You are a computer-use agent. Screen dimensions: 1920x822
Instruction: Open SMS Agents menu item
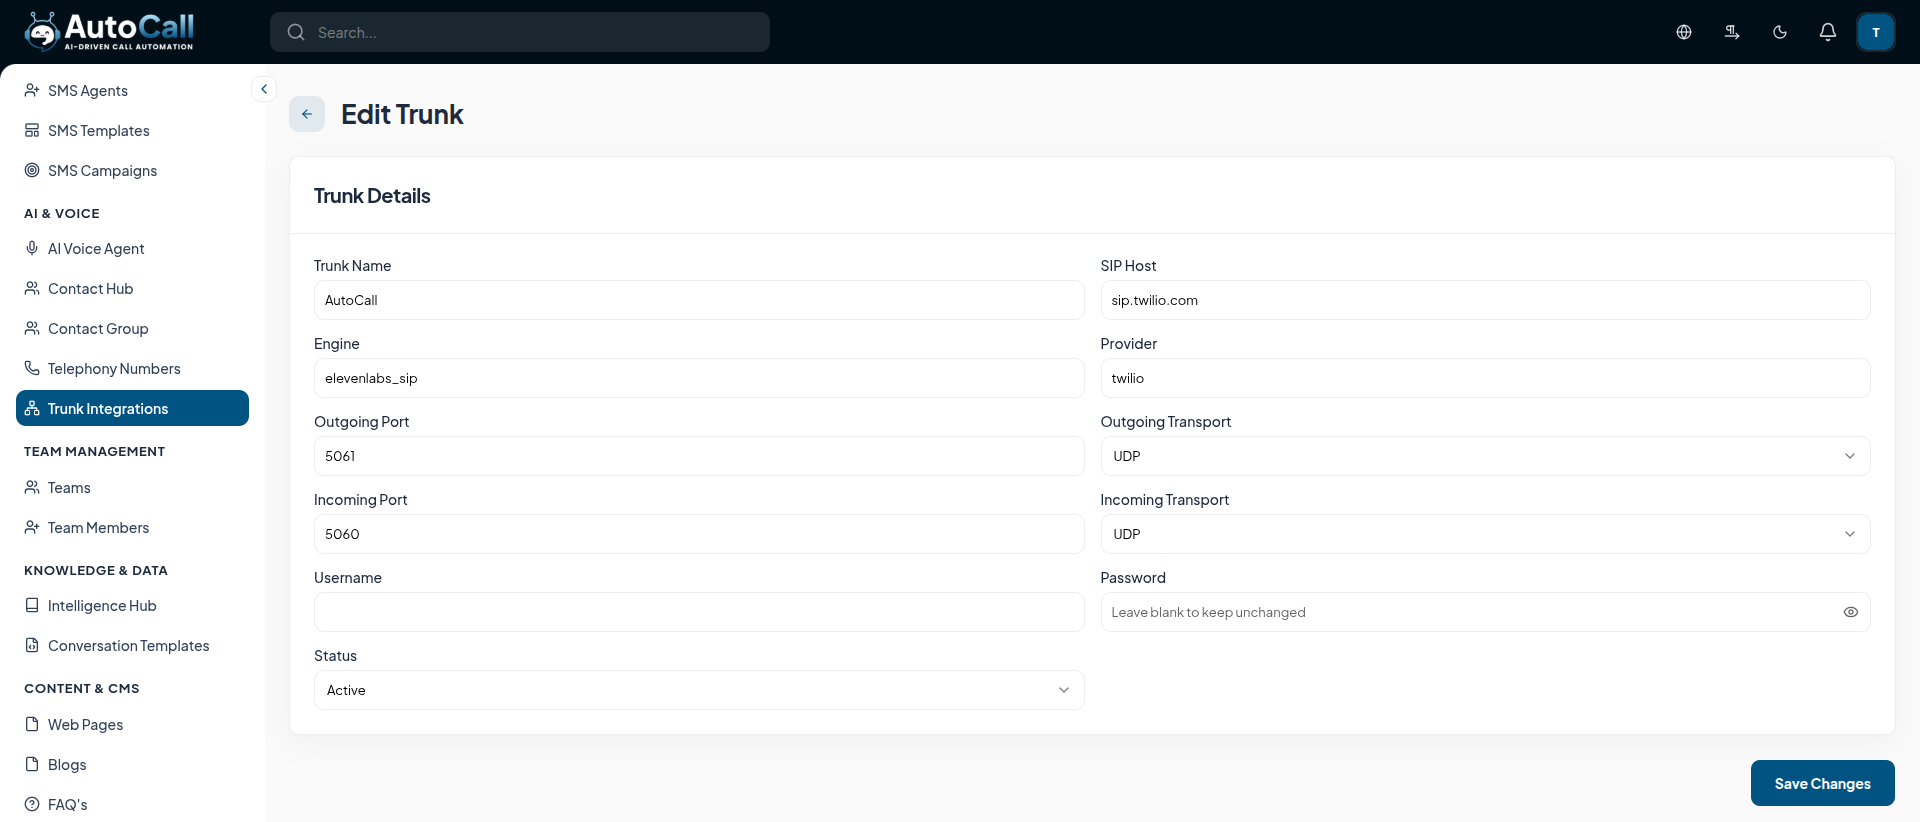click(x=132, y=90)
